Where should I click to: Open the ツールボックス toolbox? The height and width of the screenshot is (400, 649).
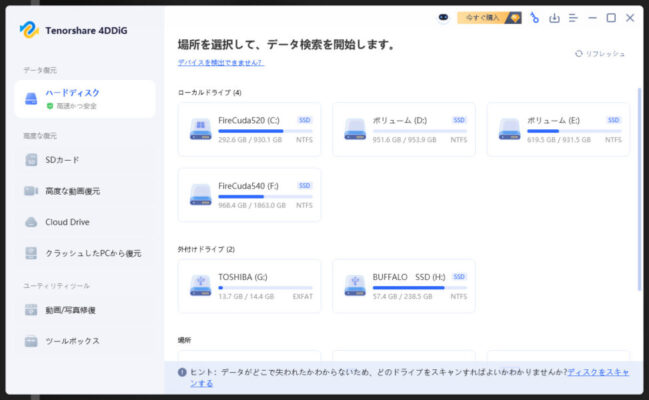click(72, 341)
